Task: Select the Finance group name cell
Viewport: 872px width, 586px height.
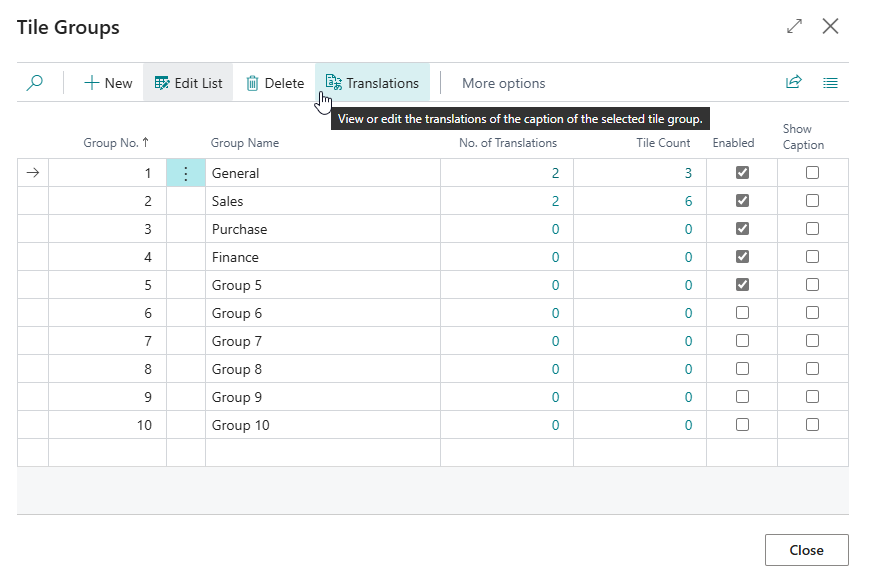Action: [x=236, y=257]
